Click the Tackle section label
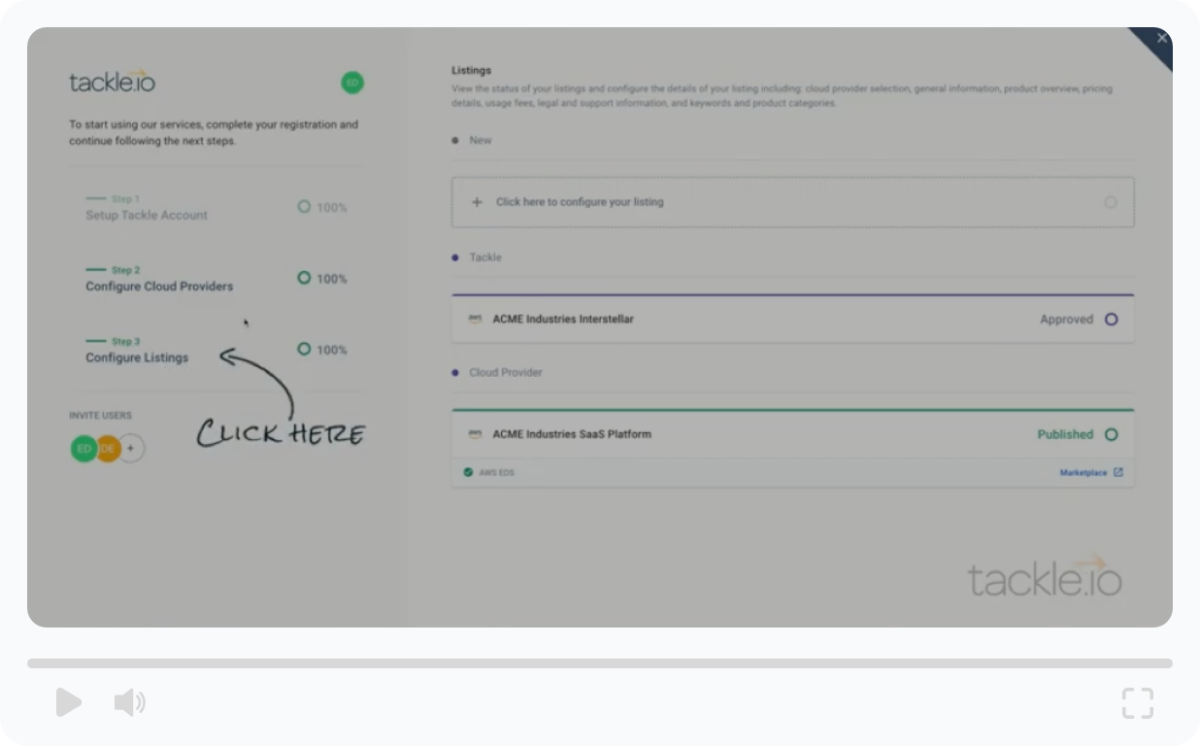The height and width of the screenshot is (746, 1200). click(485, 258)
